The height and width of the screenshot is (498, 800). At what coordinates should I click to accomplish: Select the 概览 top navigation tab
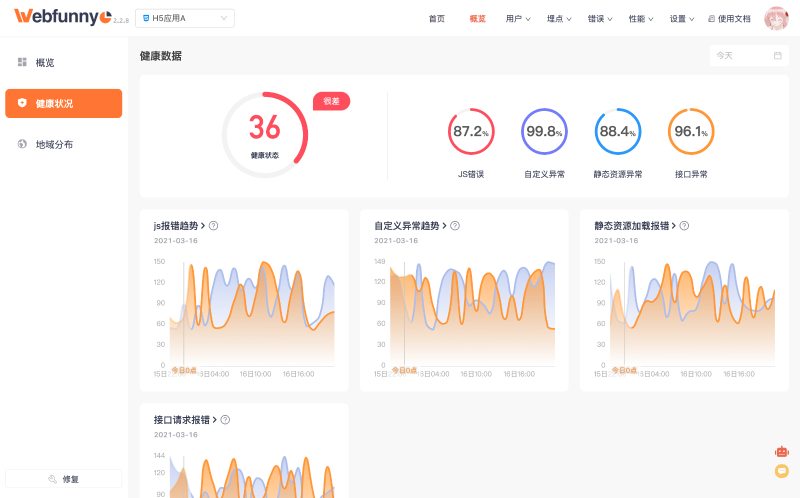(478, 19)
